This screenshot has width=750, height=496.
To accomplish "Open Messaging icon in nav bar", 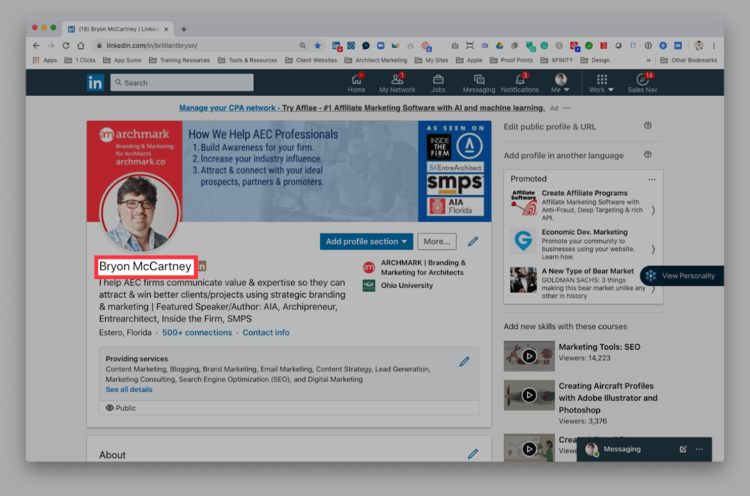I will pyautogui.click(x=479, y=79).
